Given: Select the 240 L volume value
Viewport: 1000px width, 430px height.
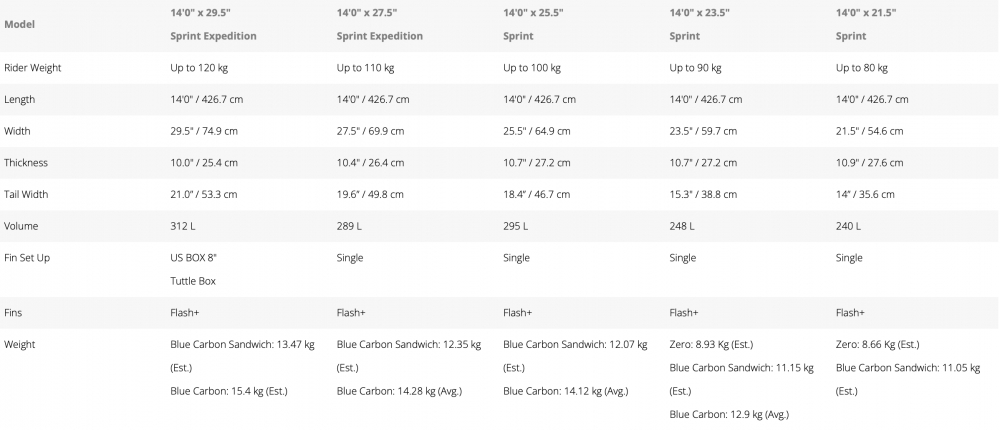Looking at the screenshot, I should click(848, 226).
